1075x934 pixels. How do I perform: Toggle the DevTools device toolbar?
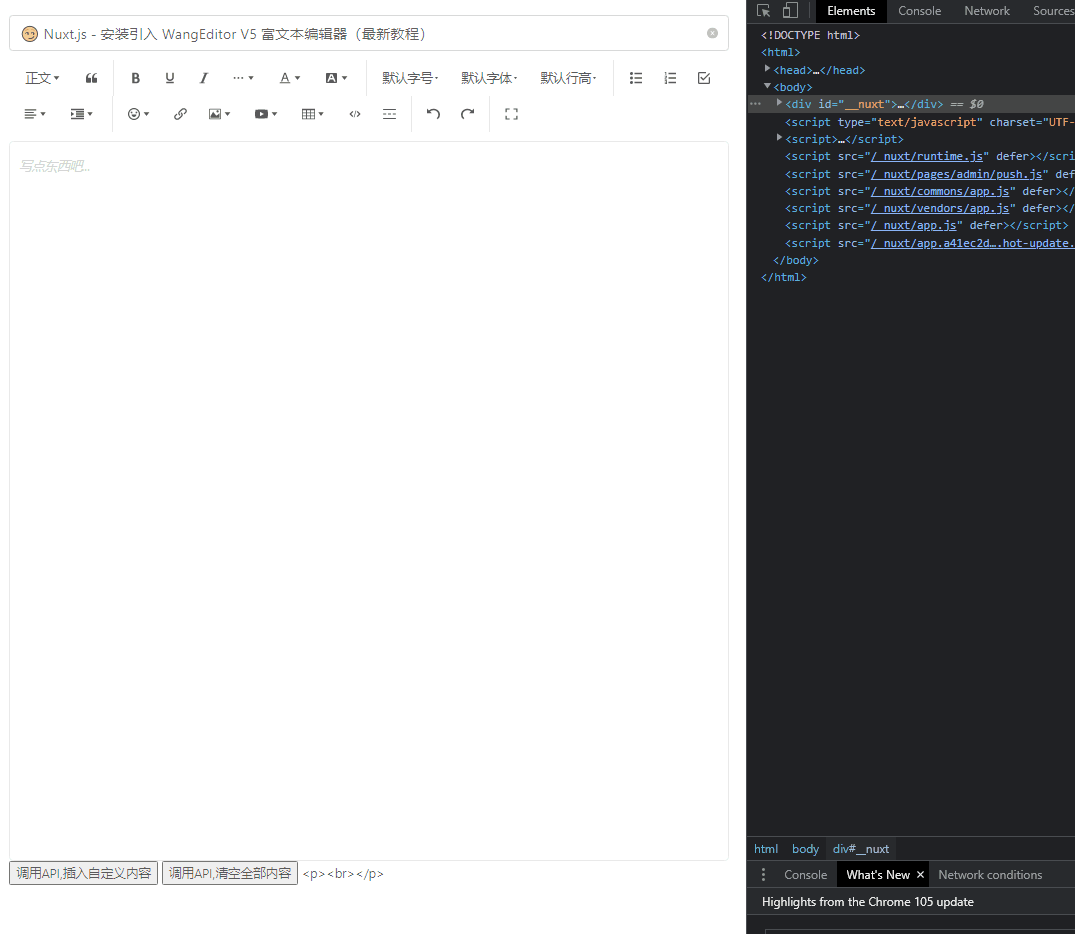click(790, 11)
